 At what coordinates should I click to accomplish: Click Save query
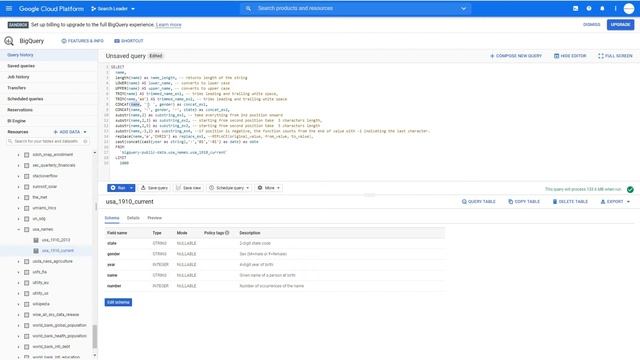(154, 188)
